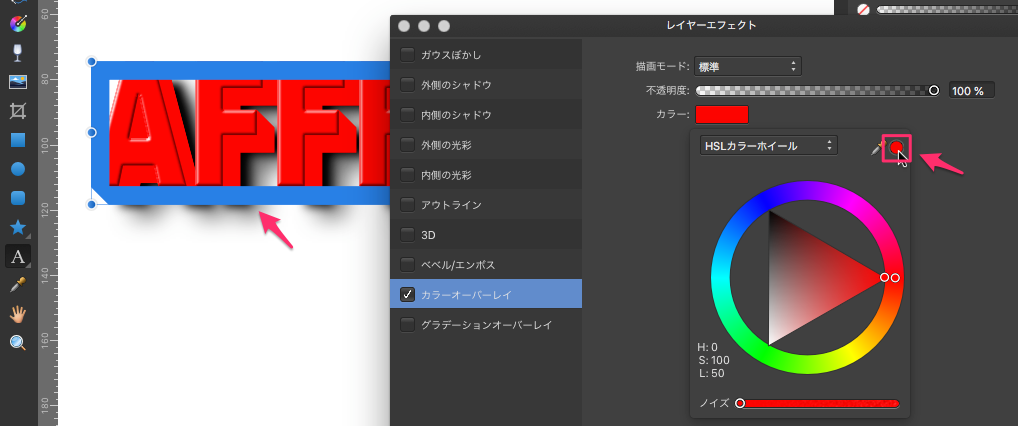Select the Place Image tool
The image size is (1018, 426).
[x=17, y=81]
